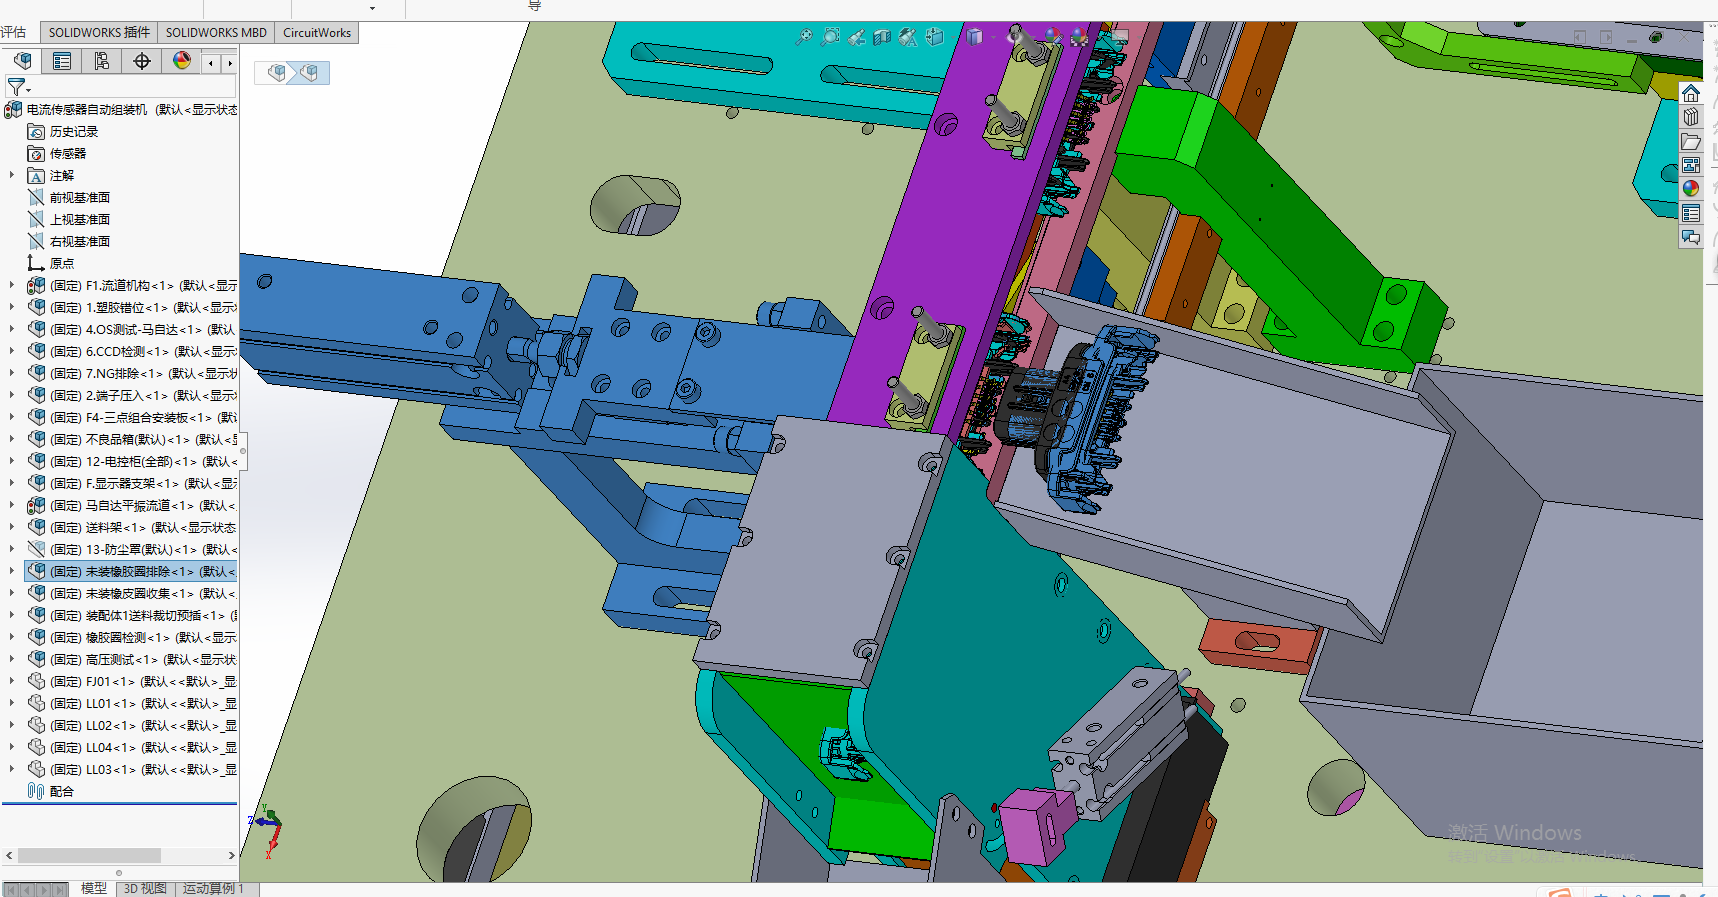
Task: Switch to SOLIDWORKS MBD tab
Action: (216, 33)
